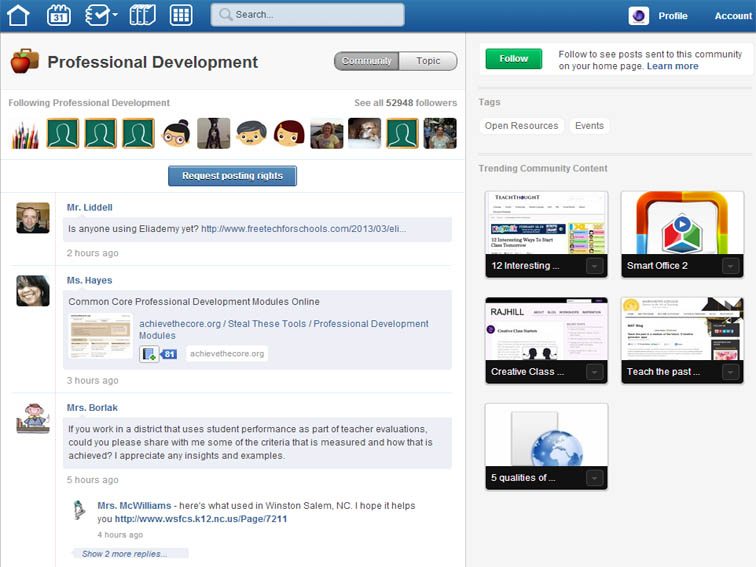Open the Profile menu item
The width and height of the screenshot is (756, 567).
click(x=672, y=16)
